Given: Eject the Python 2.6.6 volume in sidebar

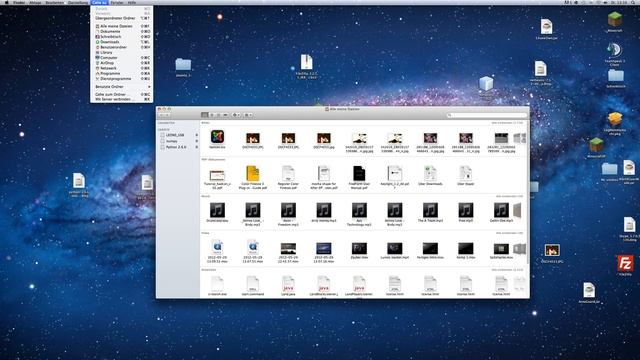Looking at the screenshot, I should [x=196, y=147].
